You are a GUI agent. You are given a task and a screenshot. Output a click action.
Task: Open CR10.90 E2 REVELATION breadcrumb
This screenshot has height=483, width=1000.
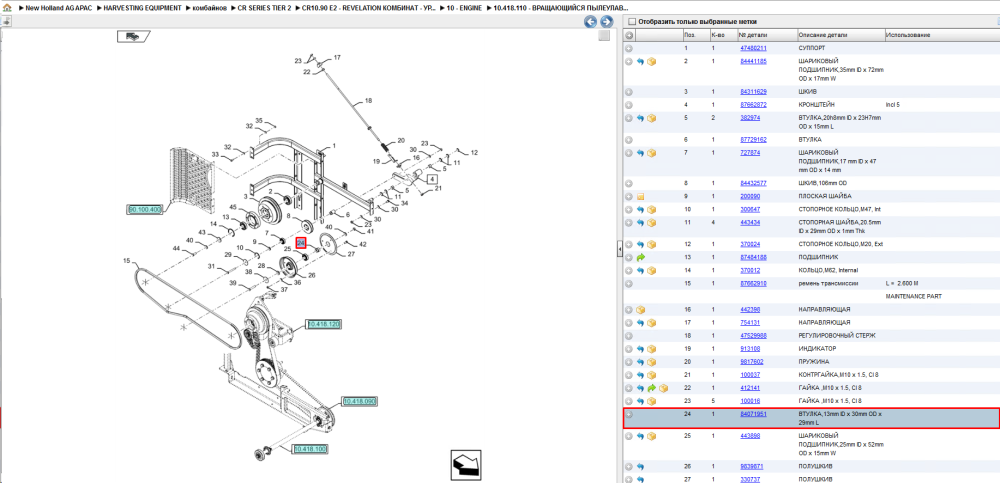369,10
